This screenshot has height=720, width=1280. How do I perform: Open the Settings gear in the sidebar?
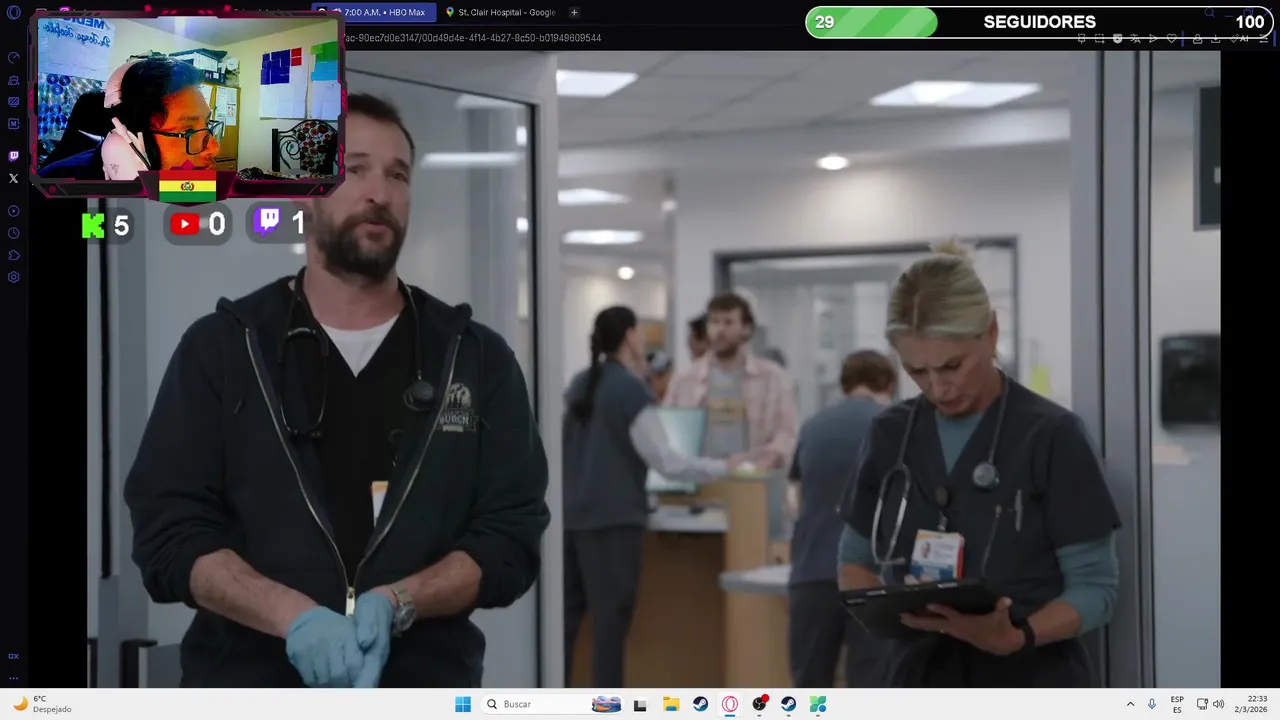(x=13, y=277)
